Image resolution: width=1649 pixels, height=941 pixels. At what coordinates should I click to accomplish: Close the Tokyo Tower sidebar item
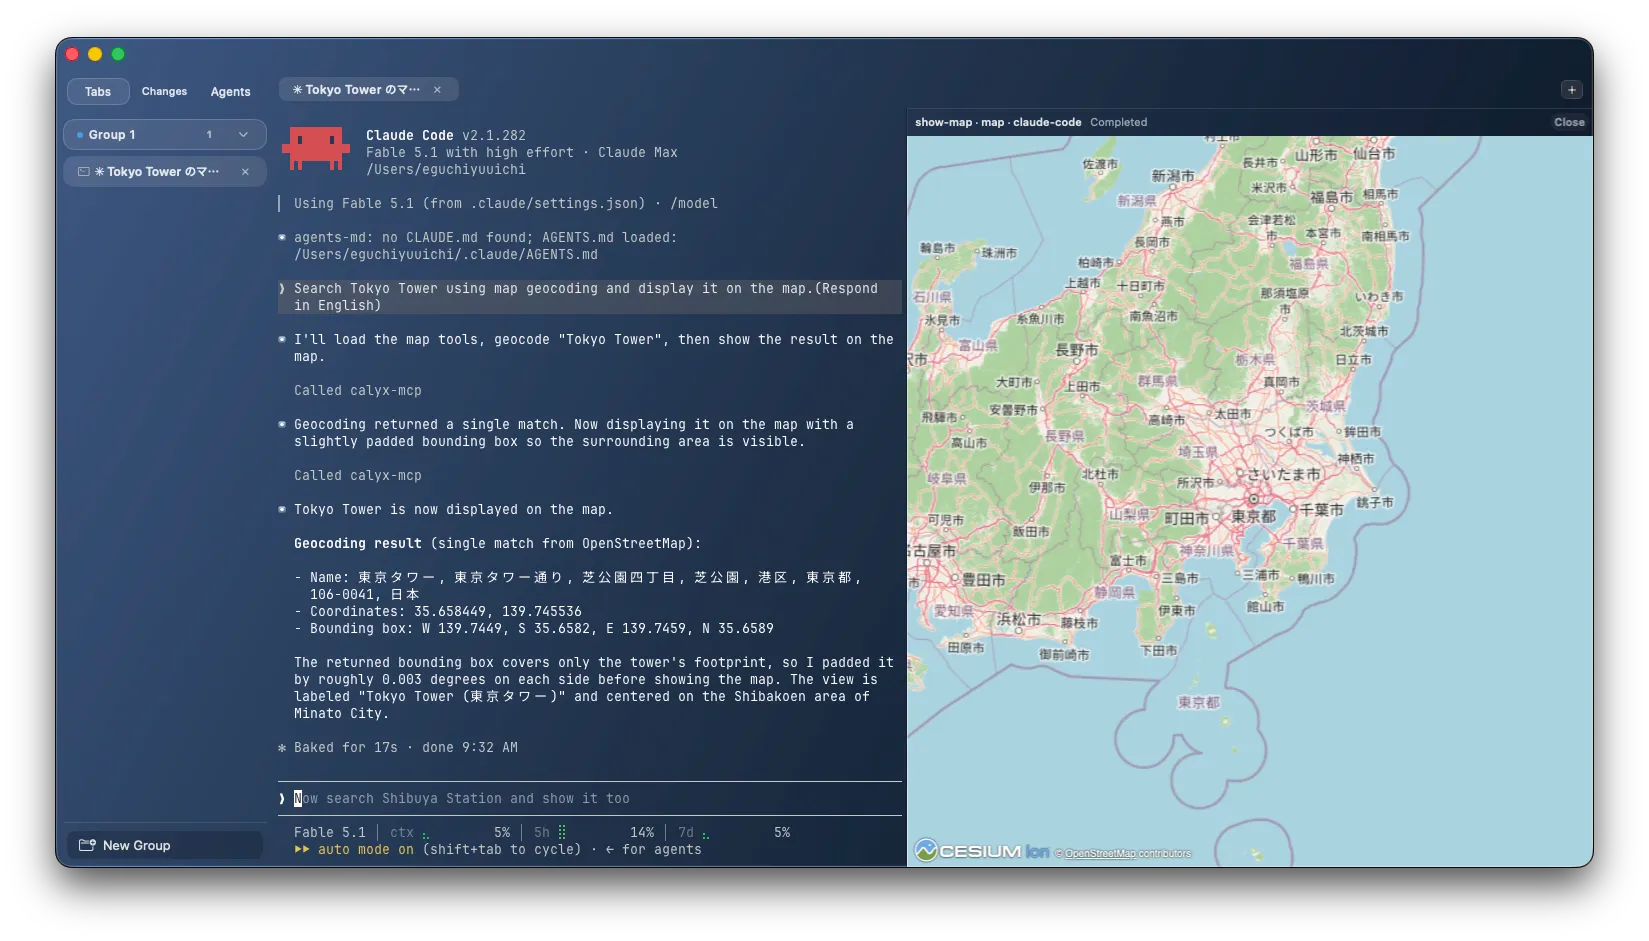pos(245,171)
